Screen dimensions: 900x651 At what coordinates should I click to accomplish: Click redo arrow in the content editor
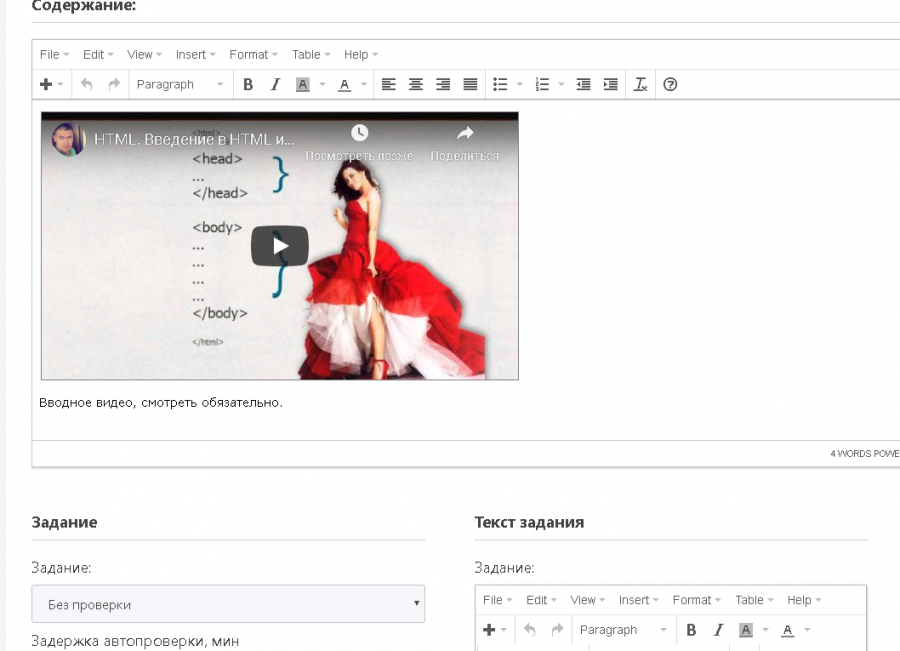tap(114, 85)
